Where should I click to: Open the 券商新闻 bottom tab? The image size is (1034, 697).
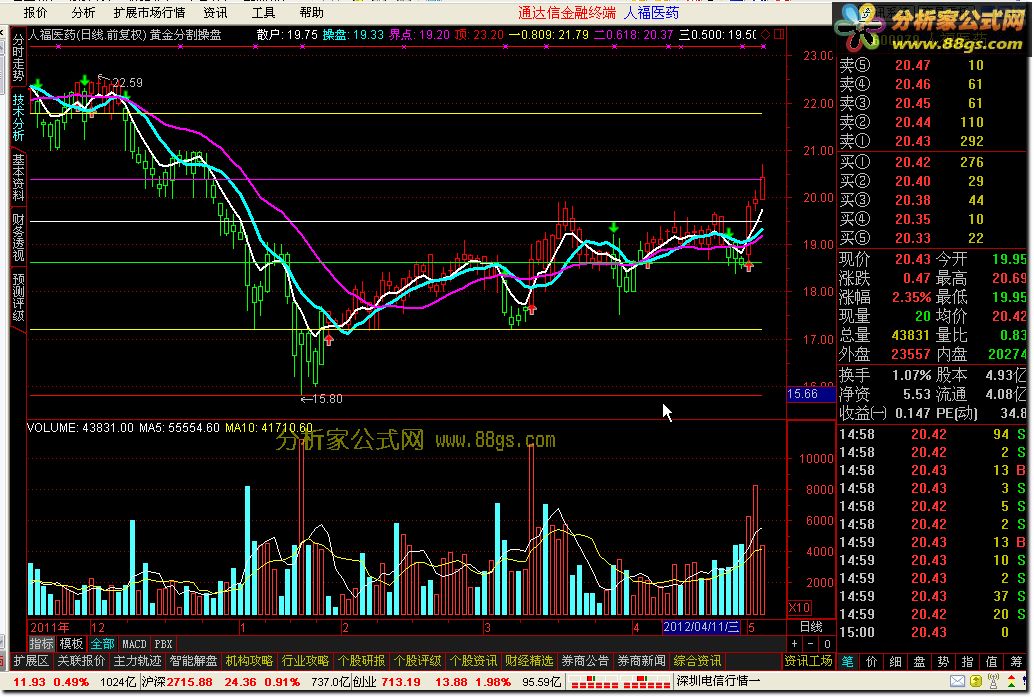tap(641, 661)
